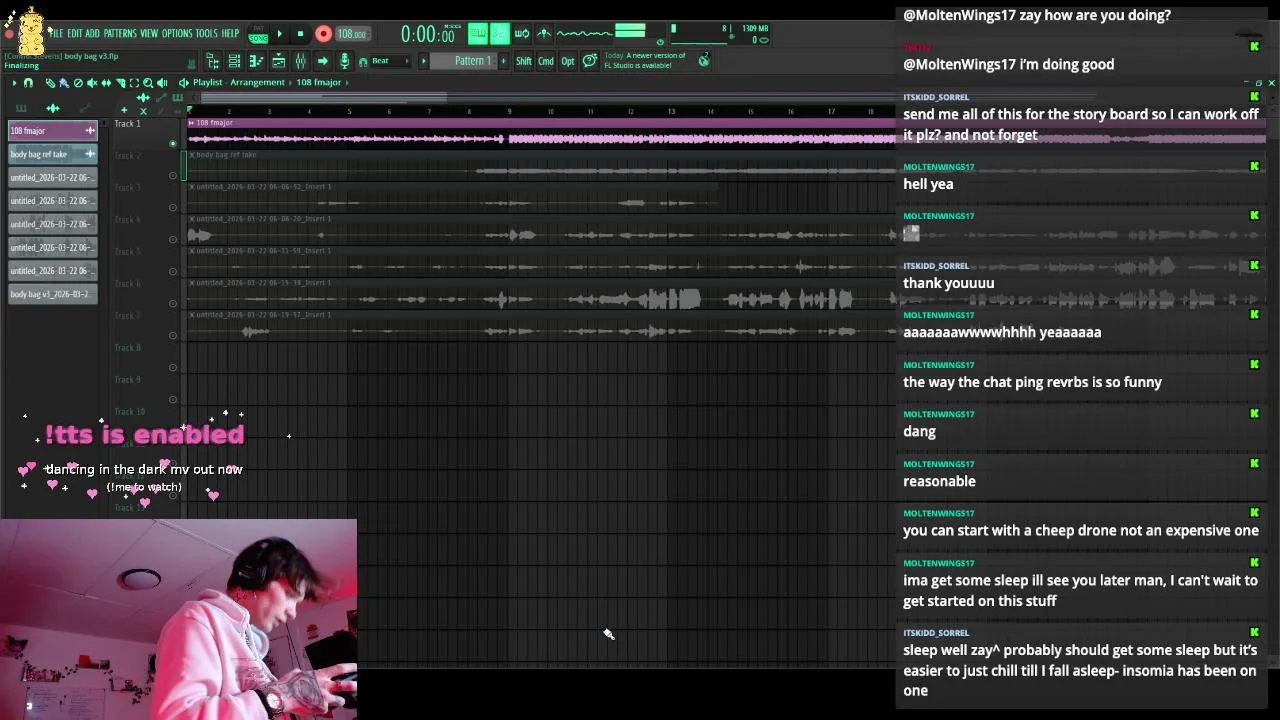Open the EDIT menu
The image size is (1280, 720).
pyautogui.click(x=75, y=33)
